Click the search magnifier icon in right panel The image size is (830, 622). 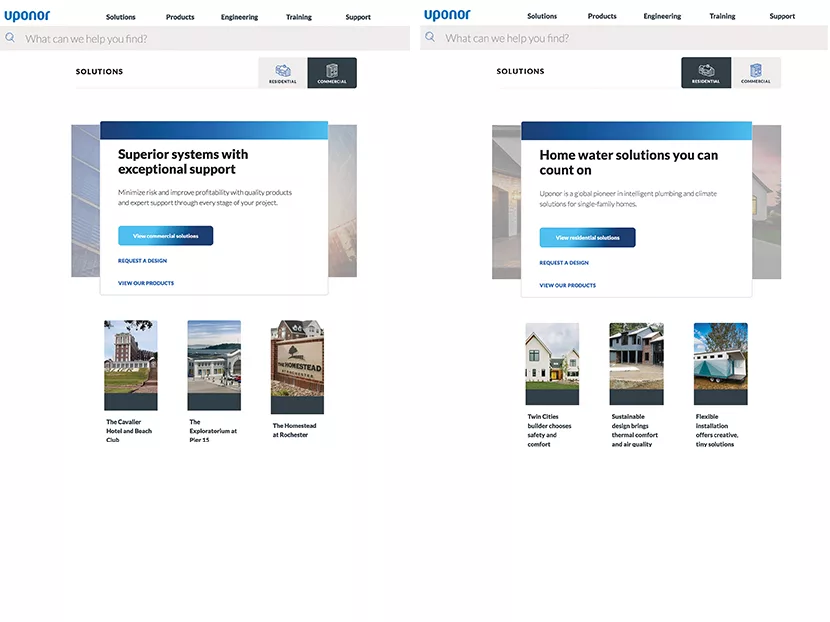click(x=429, y=37)
